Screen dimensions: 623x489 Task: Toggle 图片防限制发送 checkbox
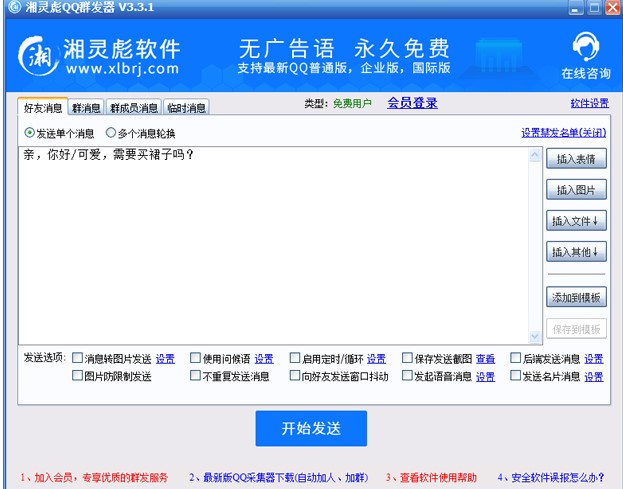[77, 375]
